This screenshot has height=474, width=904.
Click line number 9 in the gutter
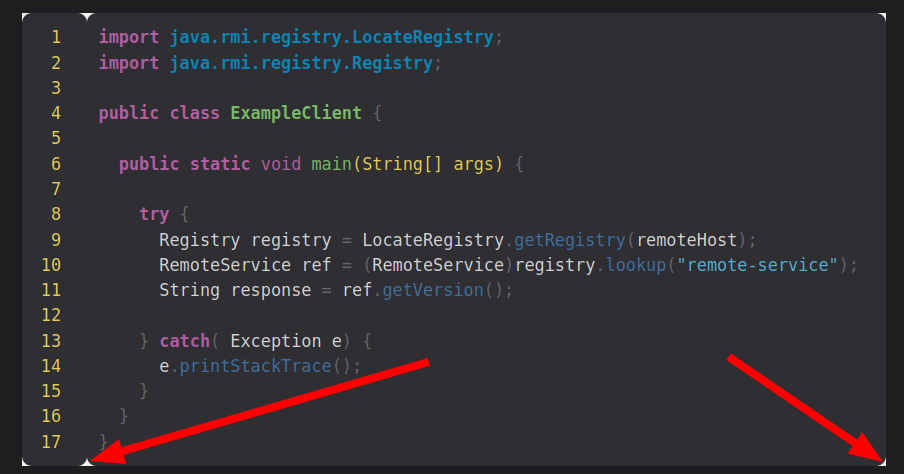click(x=56, y=240)
